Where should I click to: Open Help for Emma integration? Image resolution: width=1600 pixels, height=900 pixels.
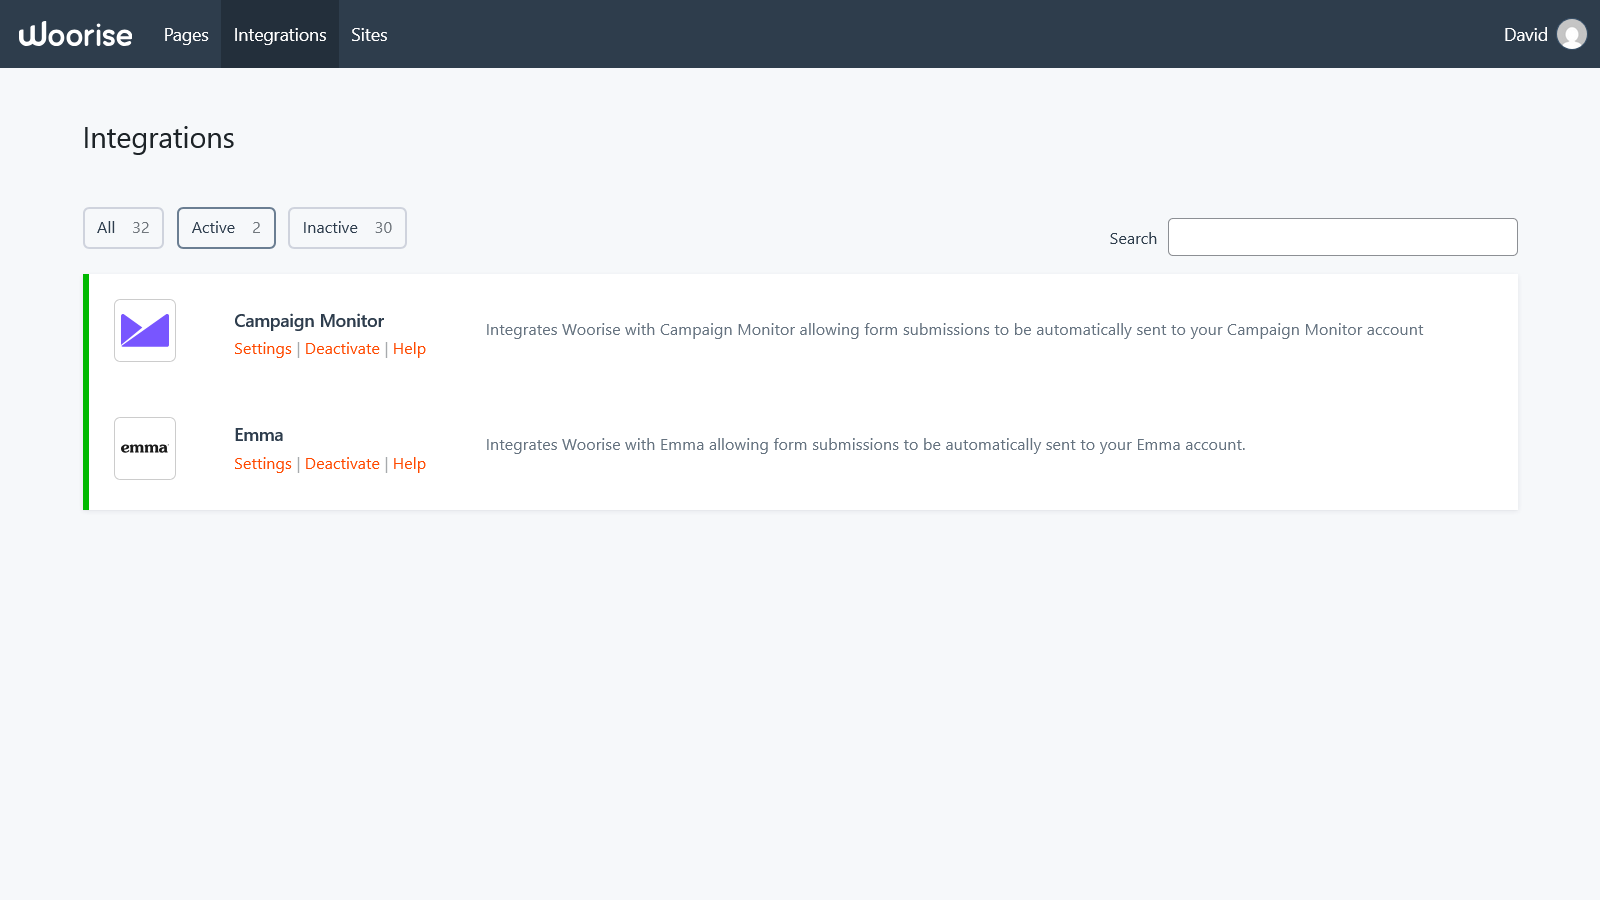click(x=409, y=464)
